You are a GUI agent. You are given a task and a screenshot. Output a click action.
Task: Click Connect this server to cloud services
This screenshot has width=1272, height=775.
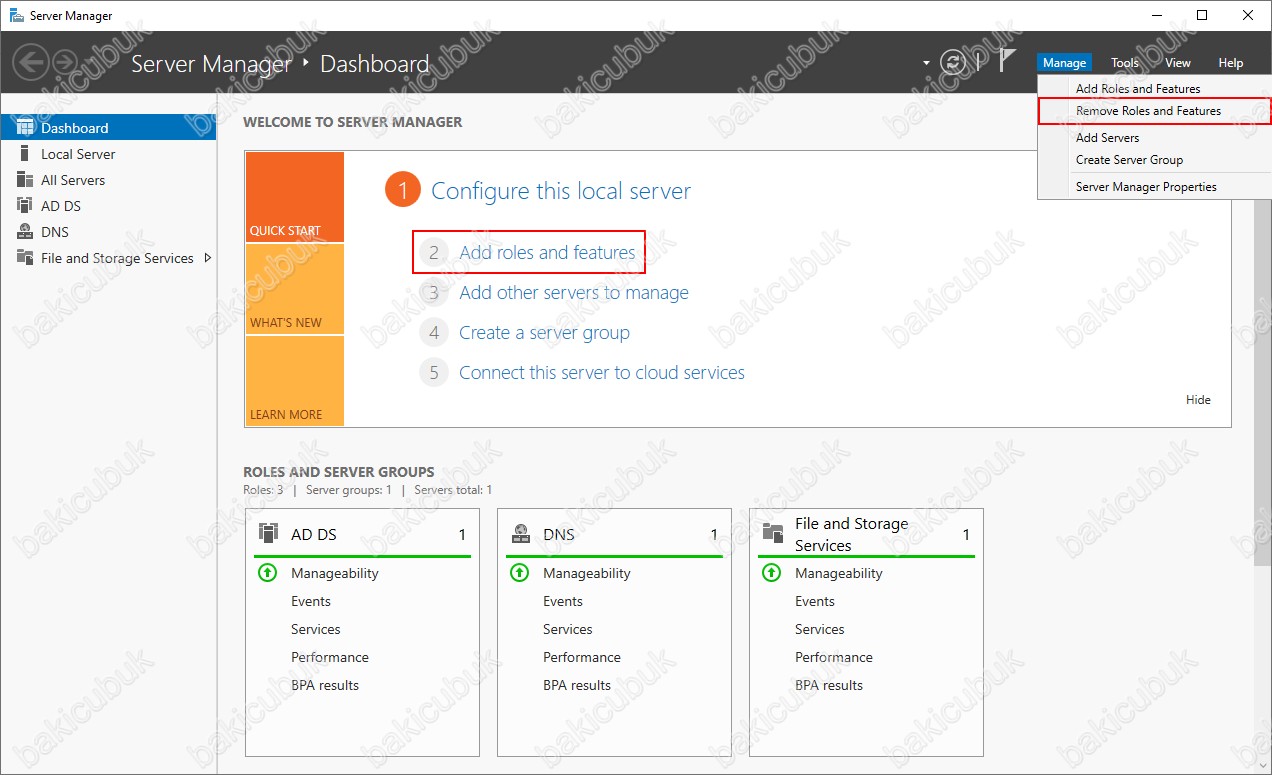point(602,373)
